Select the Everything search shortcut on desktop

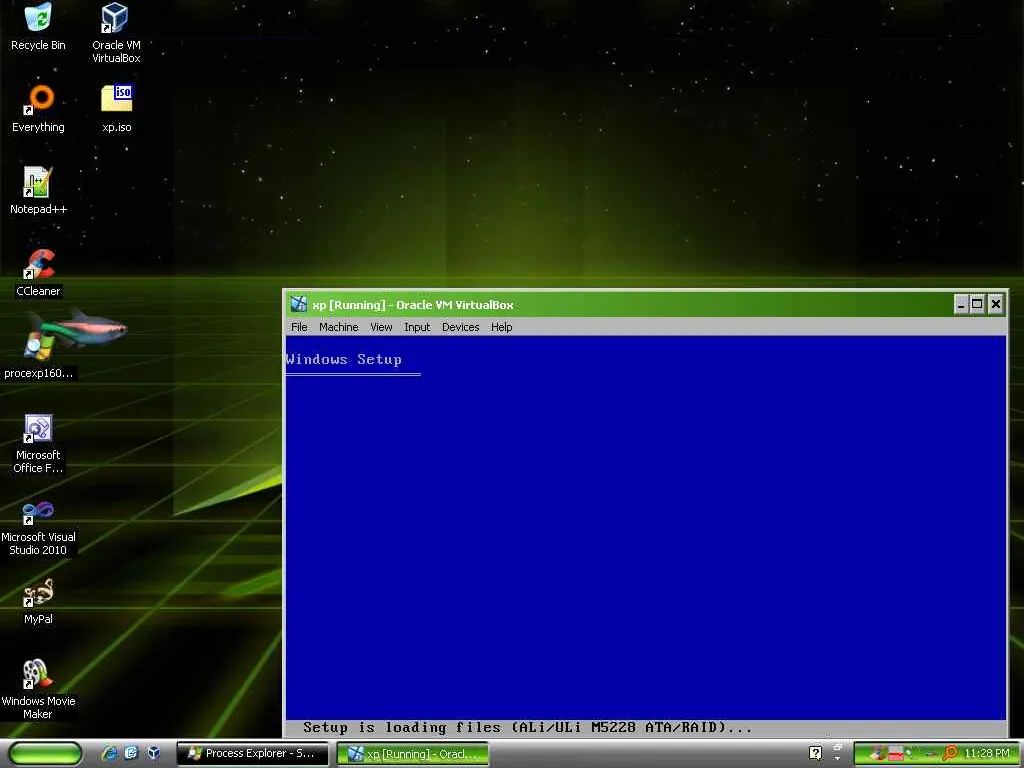38,108
